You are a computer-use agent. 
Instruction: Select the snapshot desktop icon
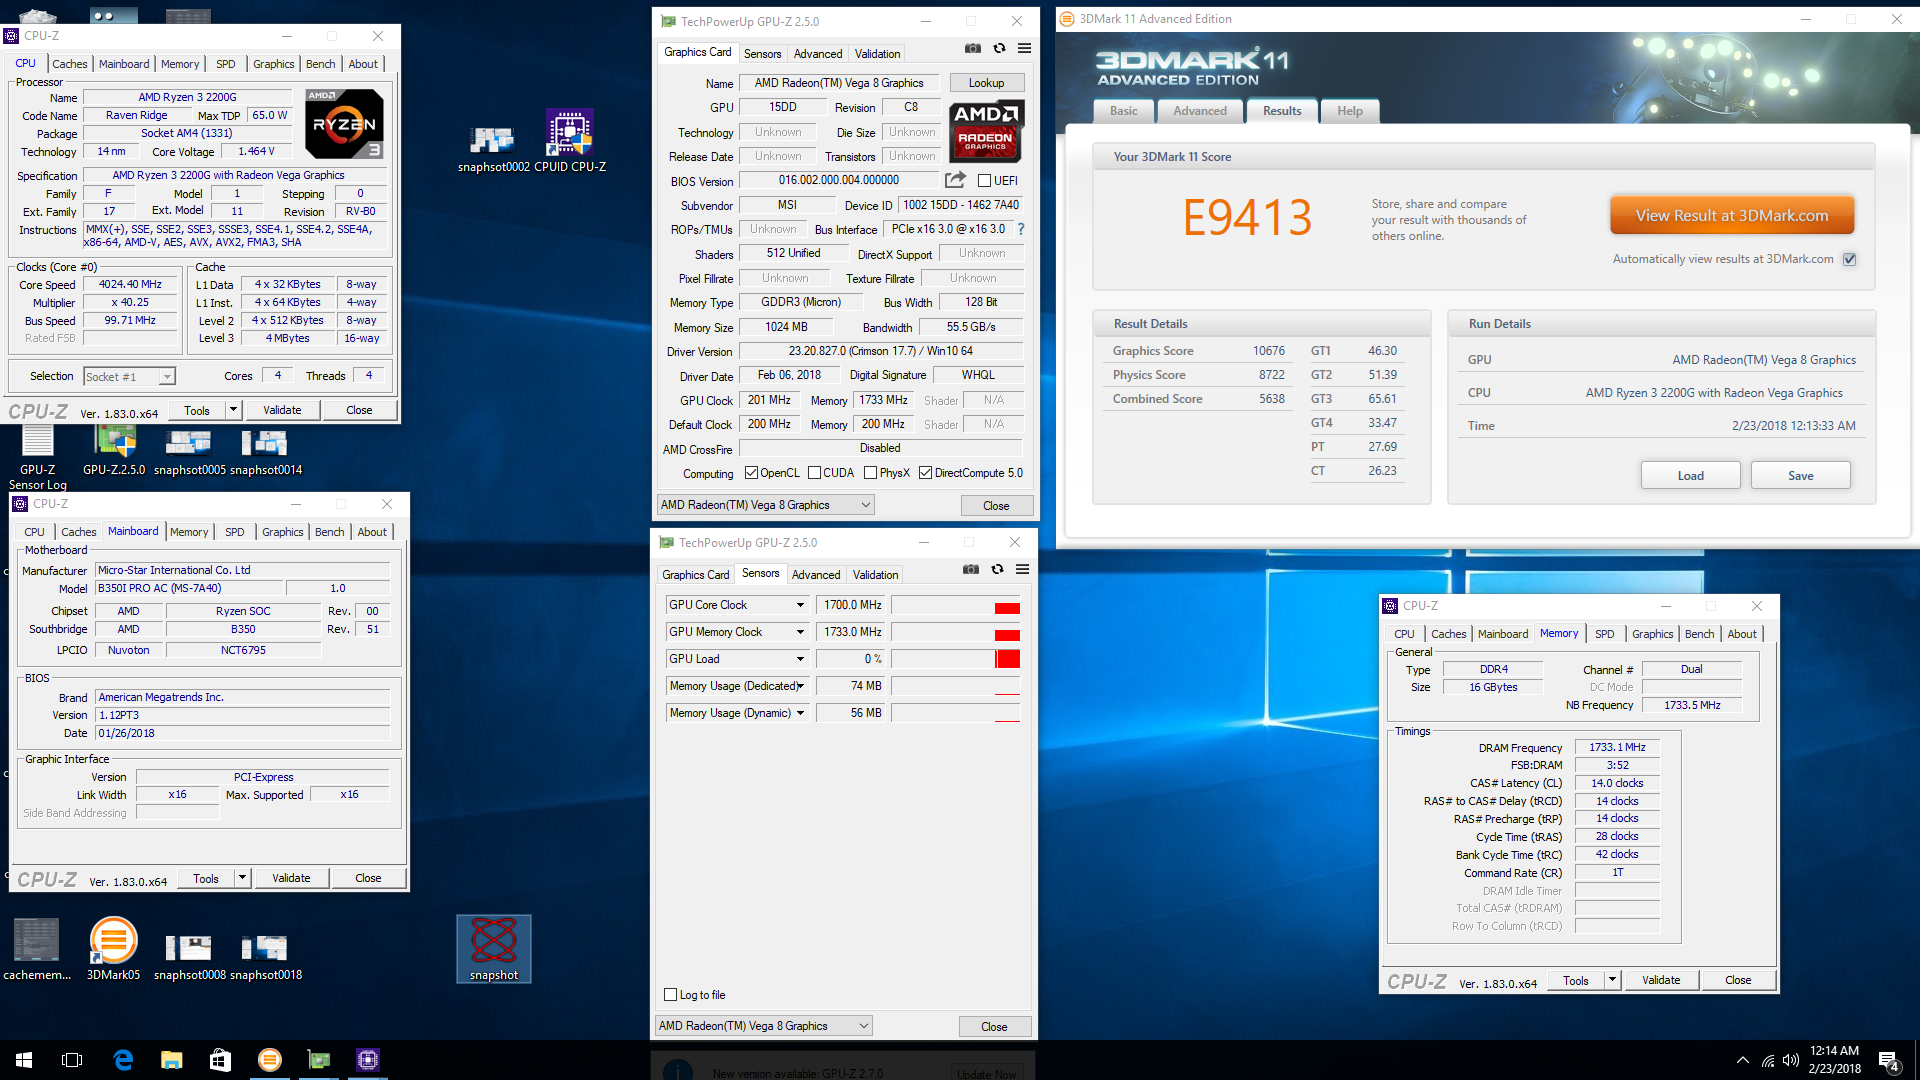(x=494, y=949)
